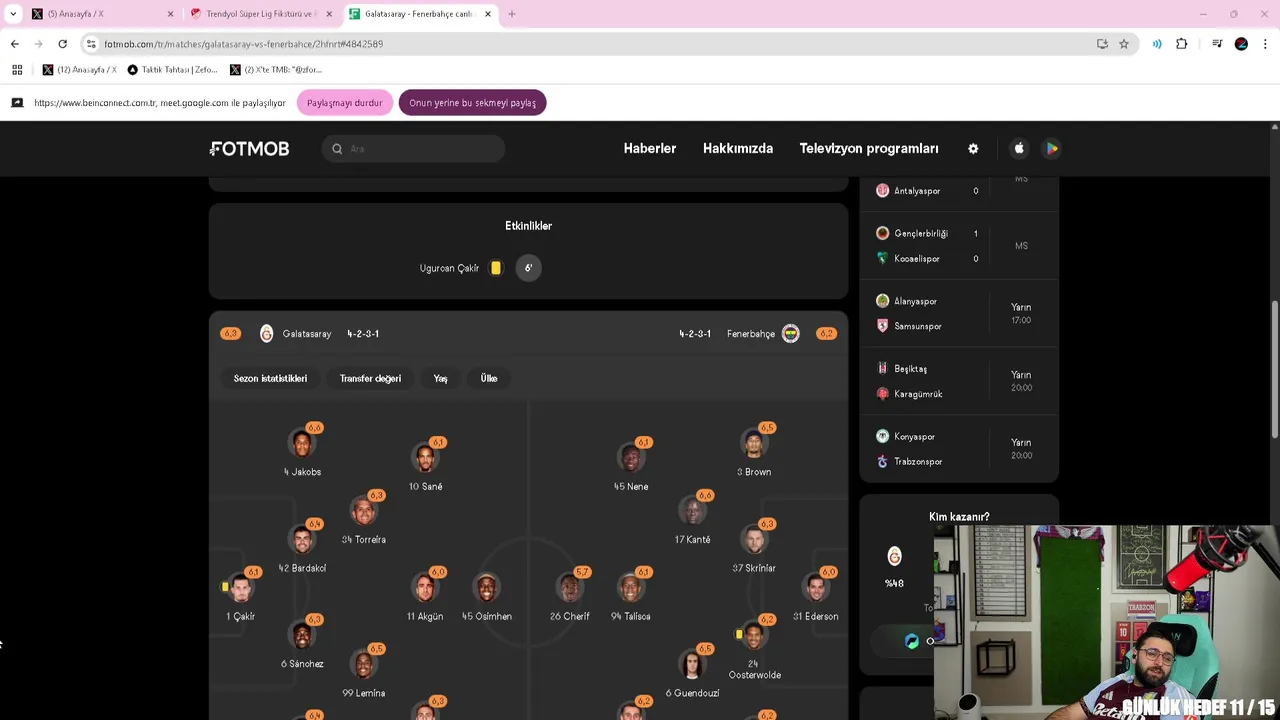Click the Google Play icon
The height and width of the screenshot is (720, 1280).
coord(1051,148)
